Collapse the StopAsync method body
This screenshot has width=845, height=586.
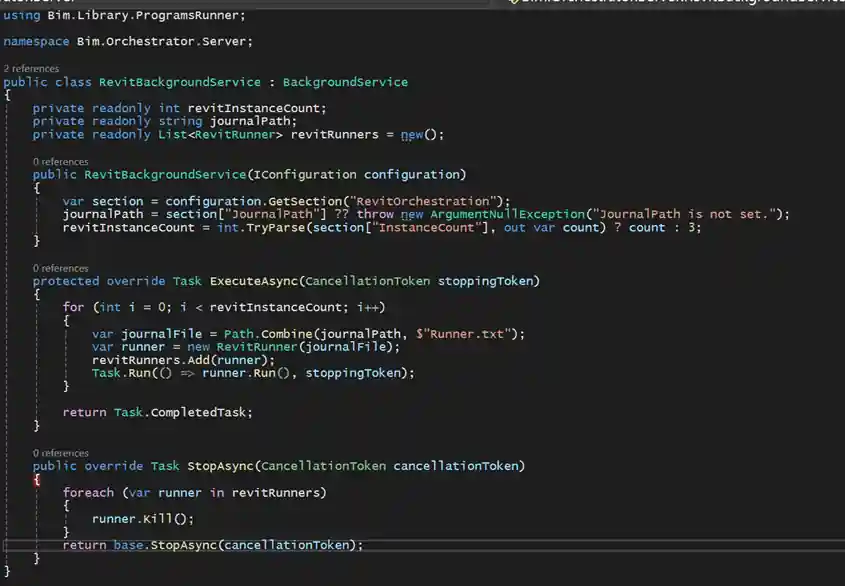point(7,479)
